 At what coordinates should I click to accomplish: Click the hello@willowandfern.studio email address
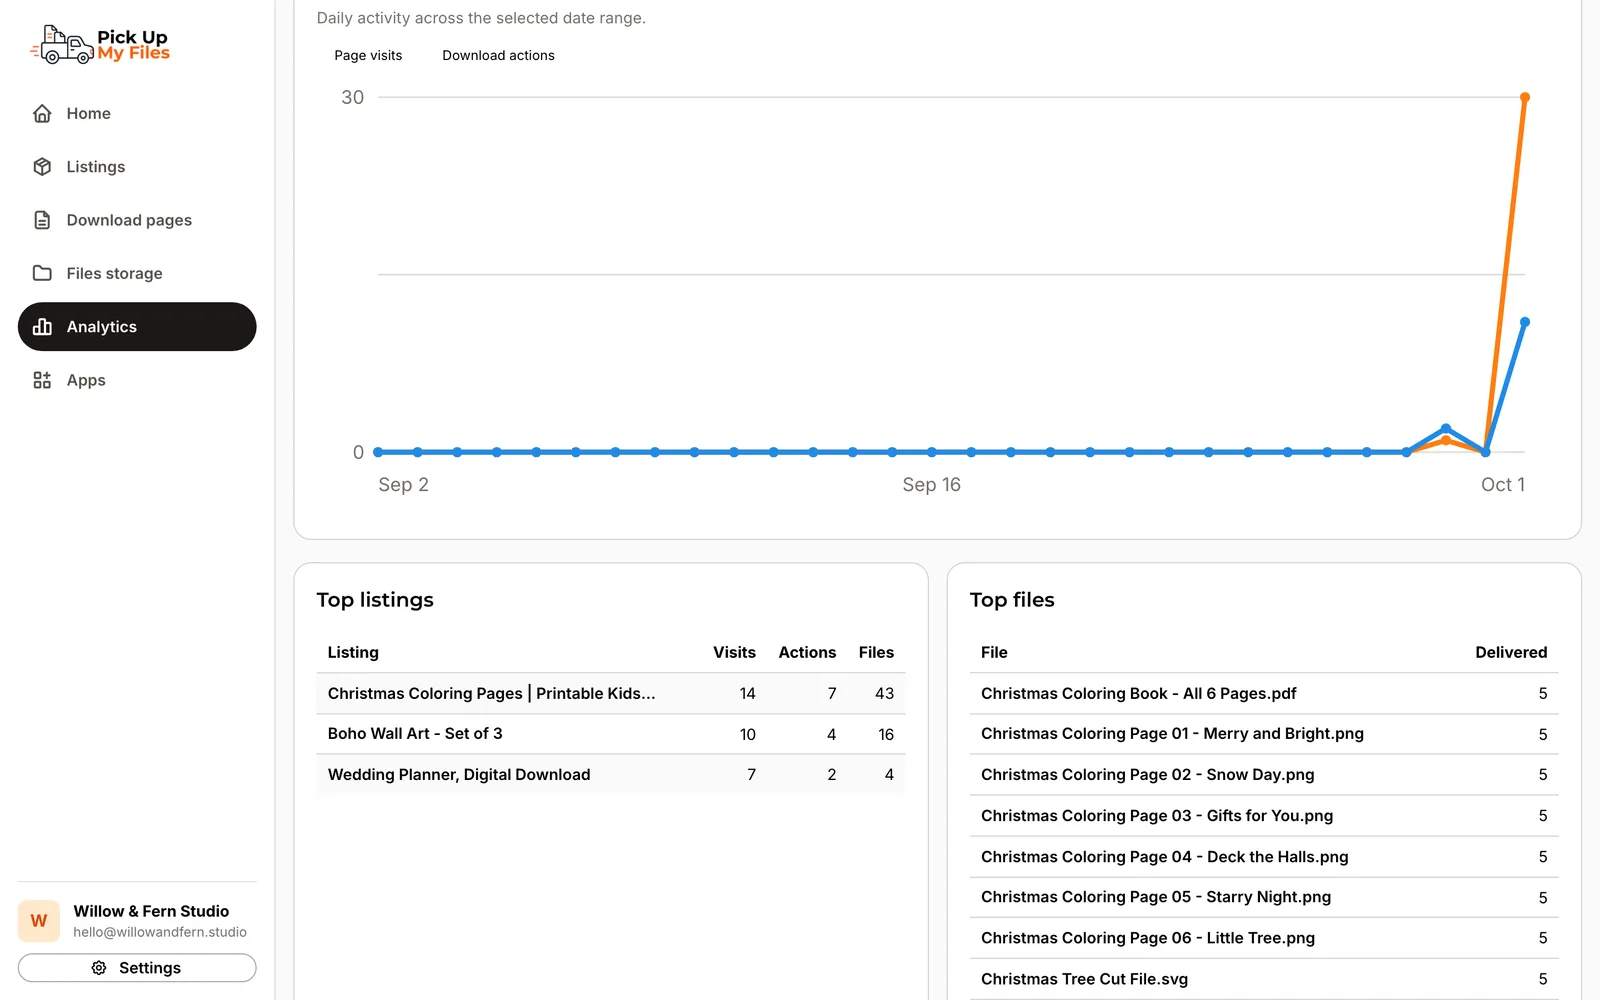160,932
